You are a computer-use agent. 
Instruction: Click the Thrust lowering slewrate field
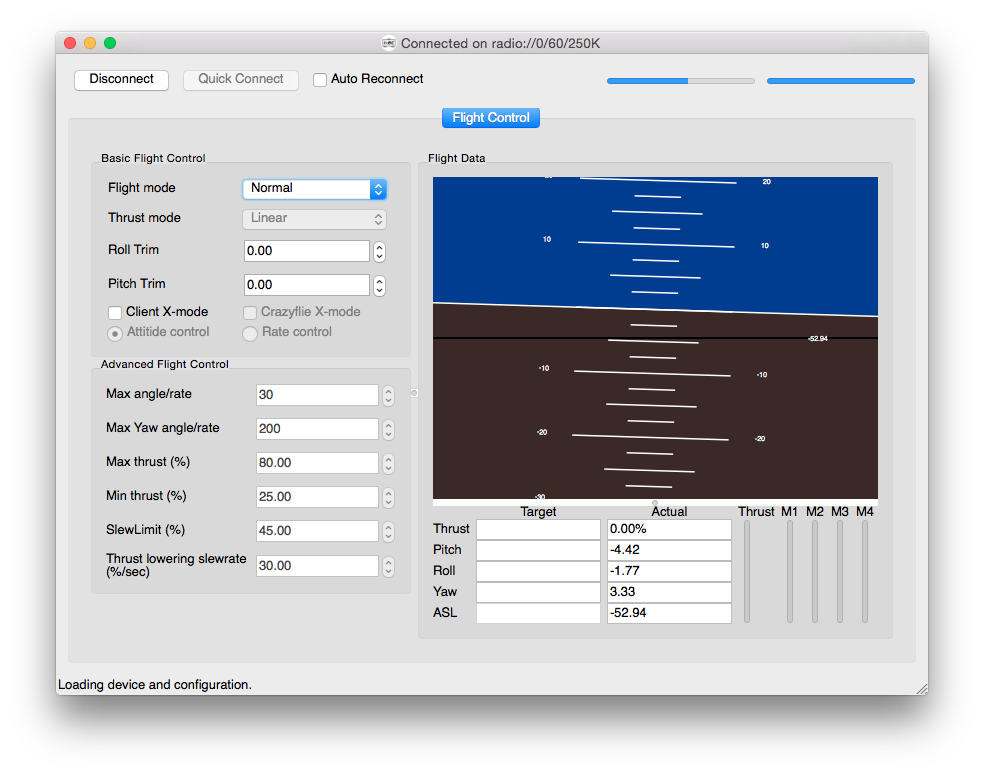click(317, 565)
